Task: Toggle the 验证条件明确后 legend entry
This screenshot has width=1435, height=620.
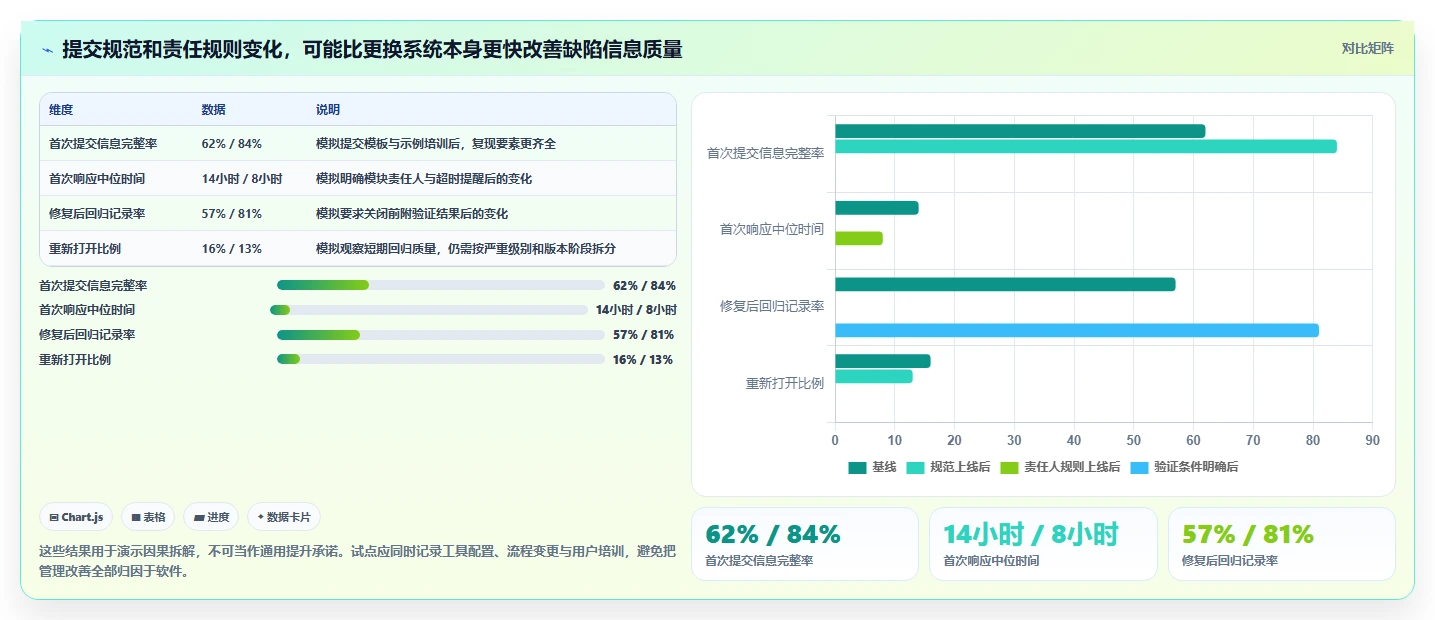Action: click(1184, 467)
